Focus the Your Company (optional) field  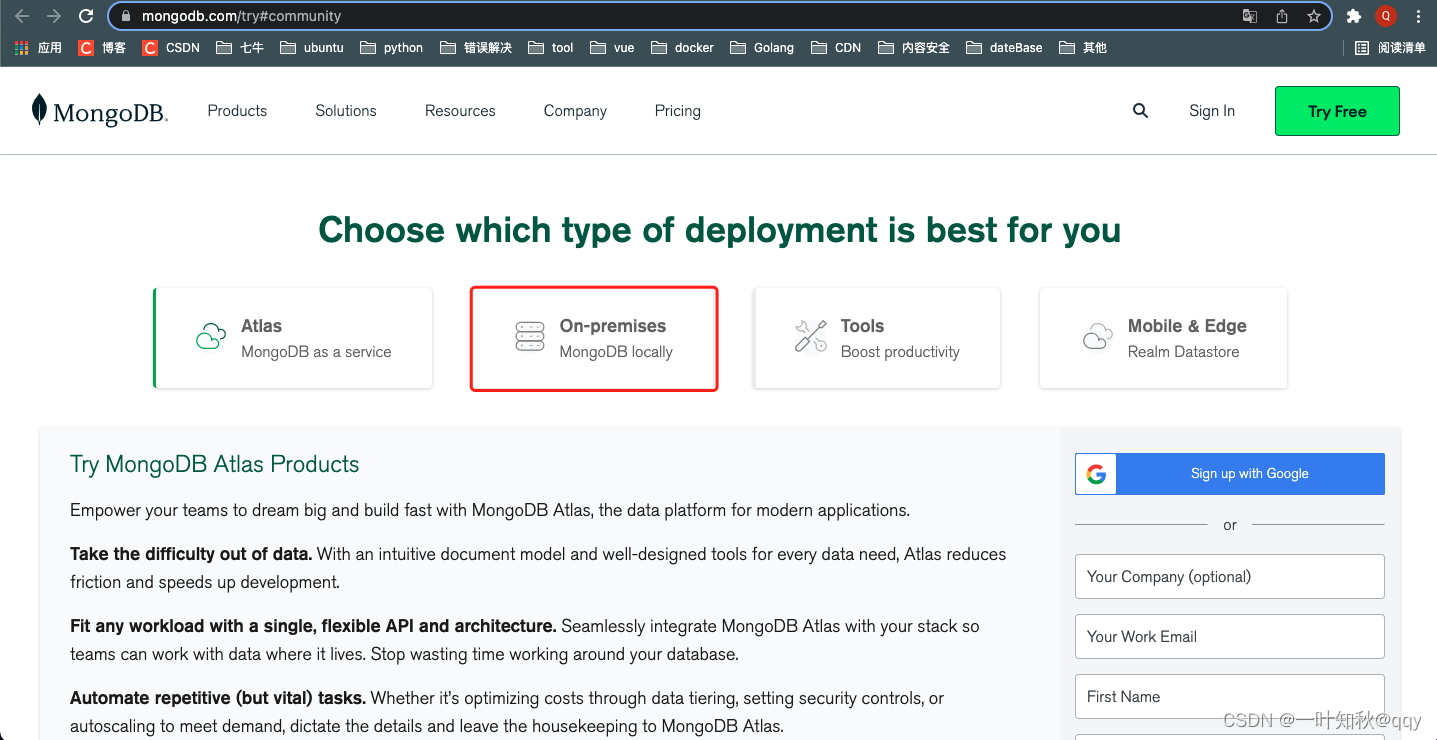pos(1230,577)
